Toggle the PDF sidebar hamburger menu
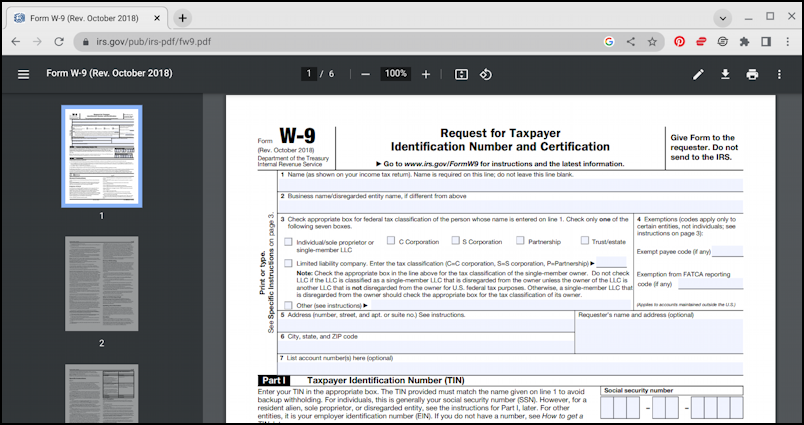This screenshot has height=425, width=804. coord(24,74)
